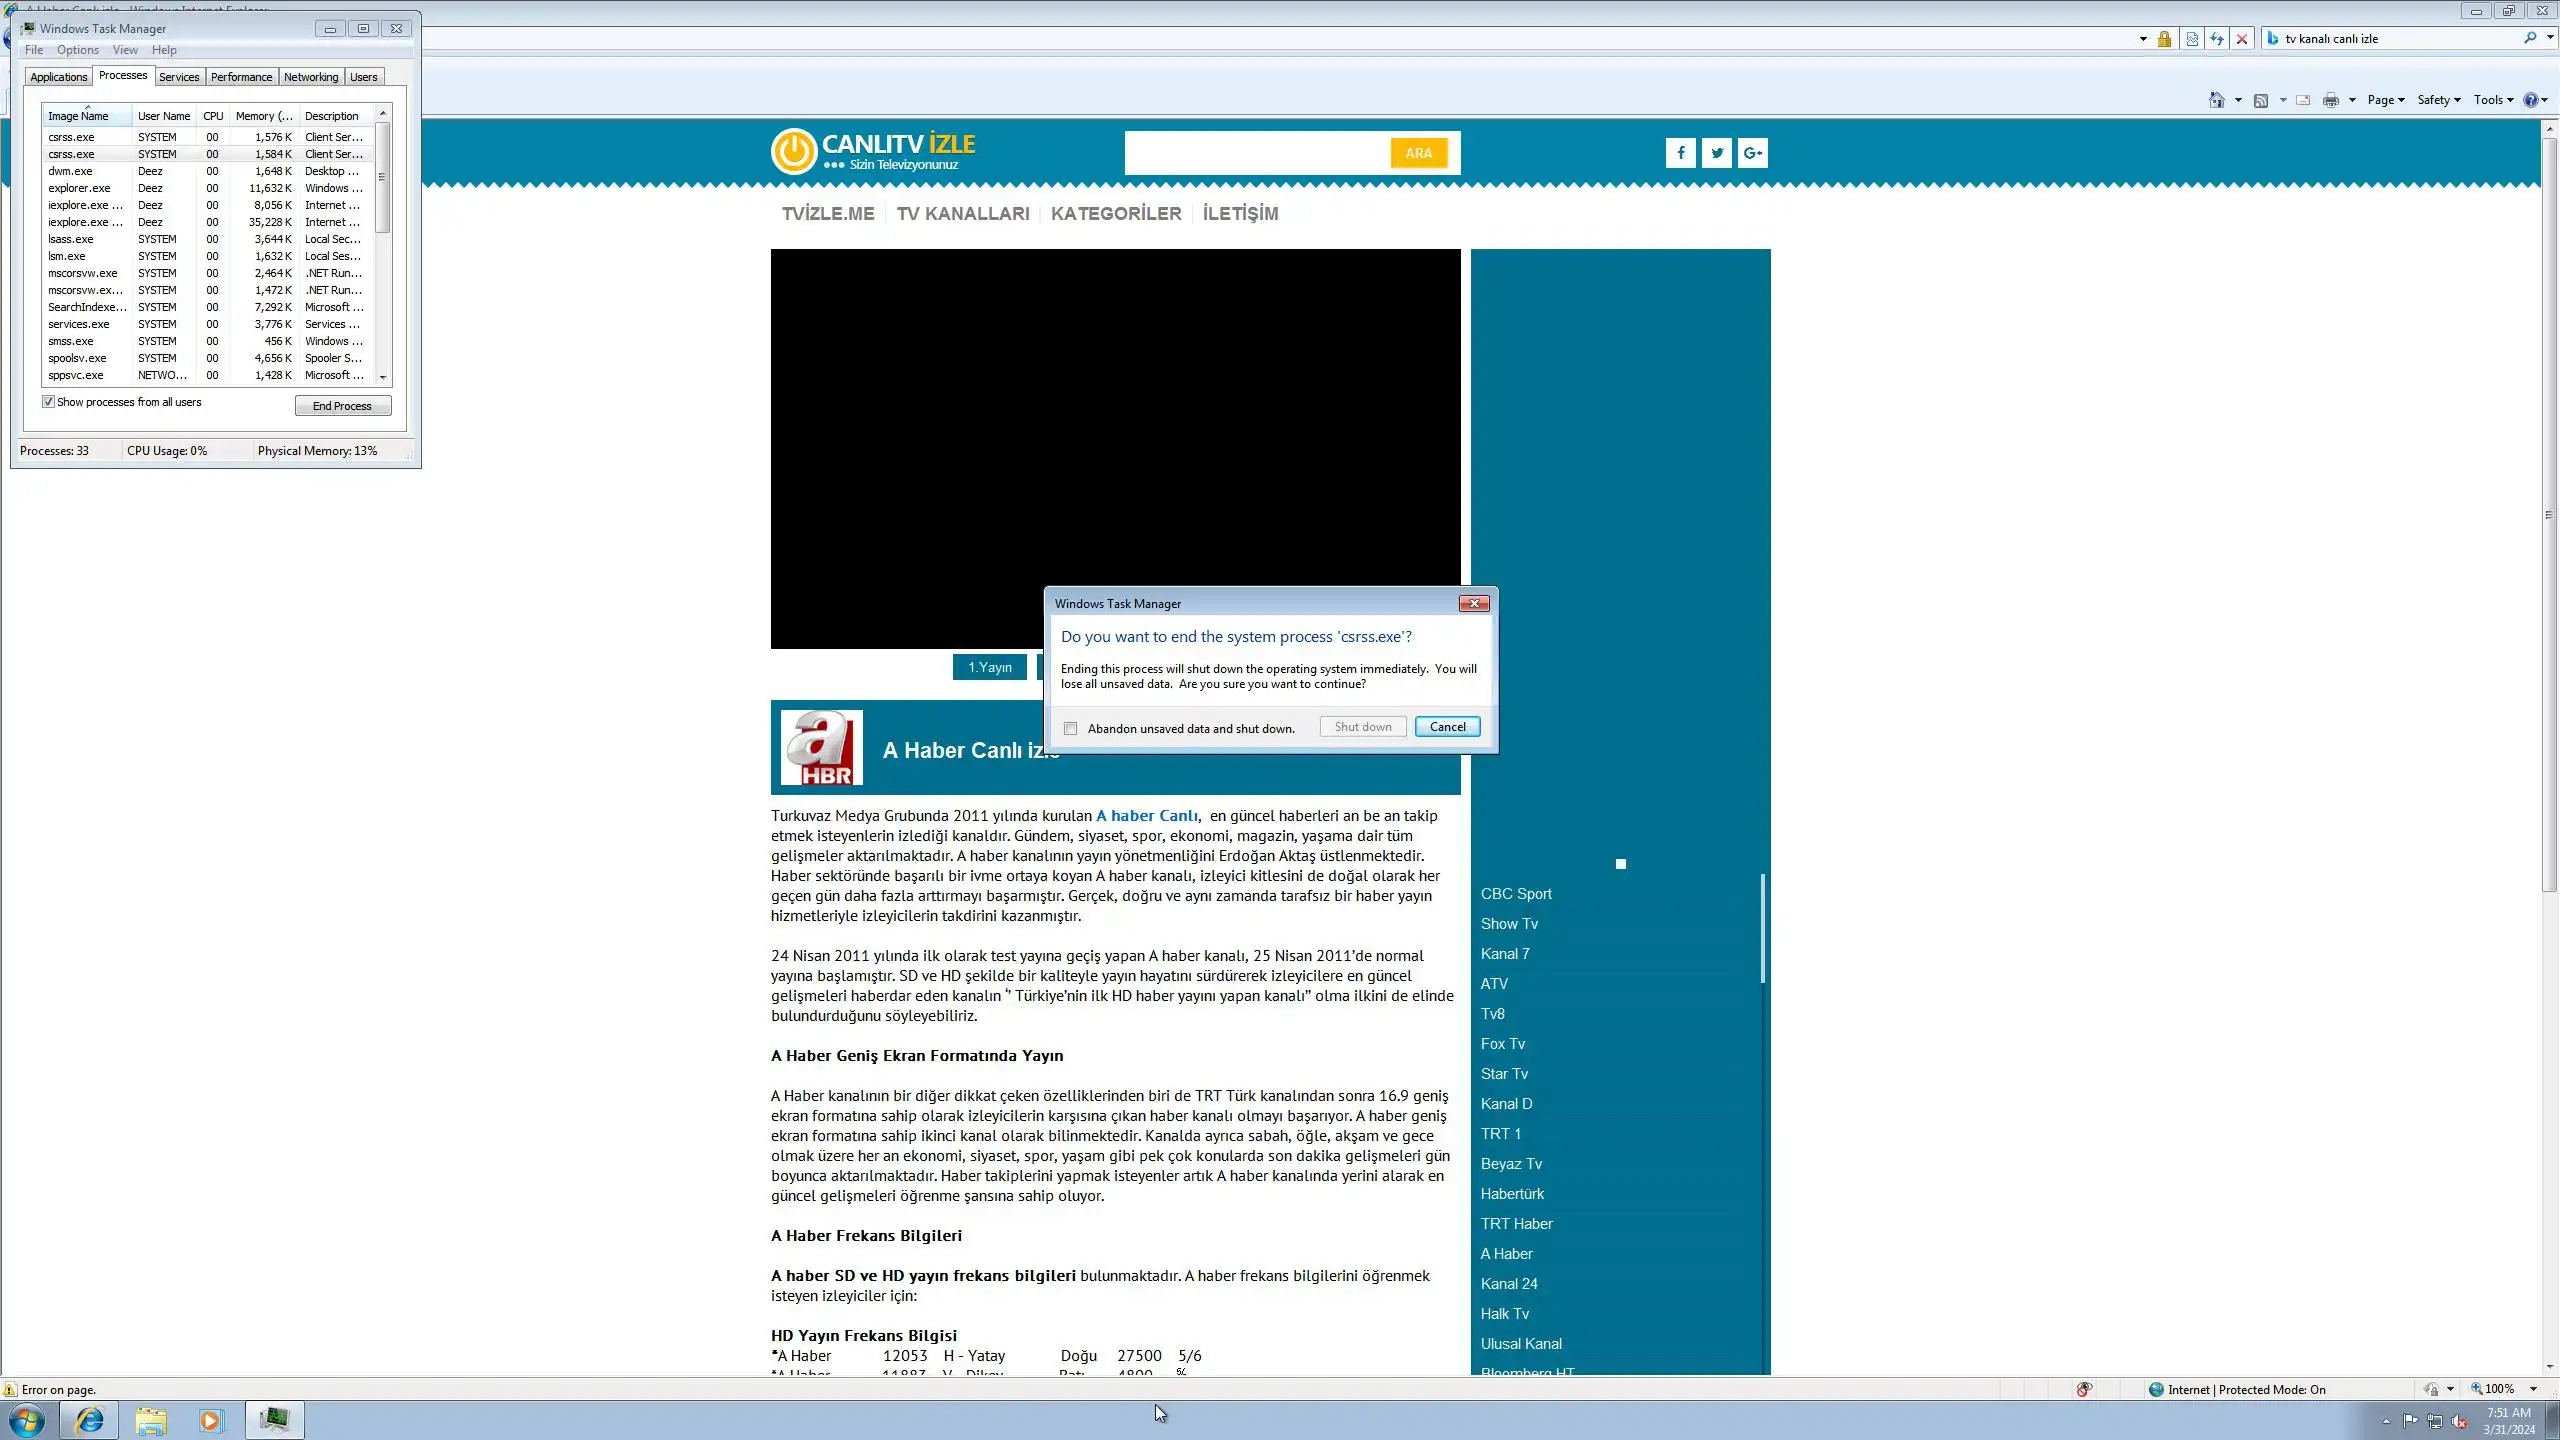This screenshot has width=2560, height=1440.
Task: Check 'Abandon unsaved data and shut down'
Action: 1071,729
